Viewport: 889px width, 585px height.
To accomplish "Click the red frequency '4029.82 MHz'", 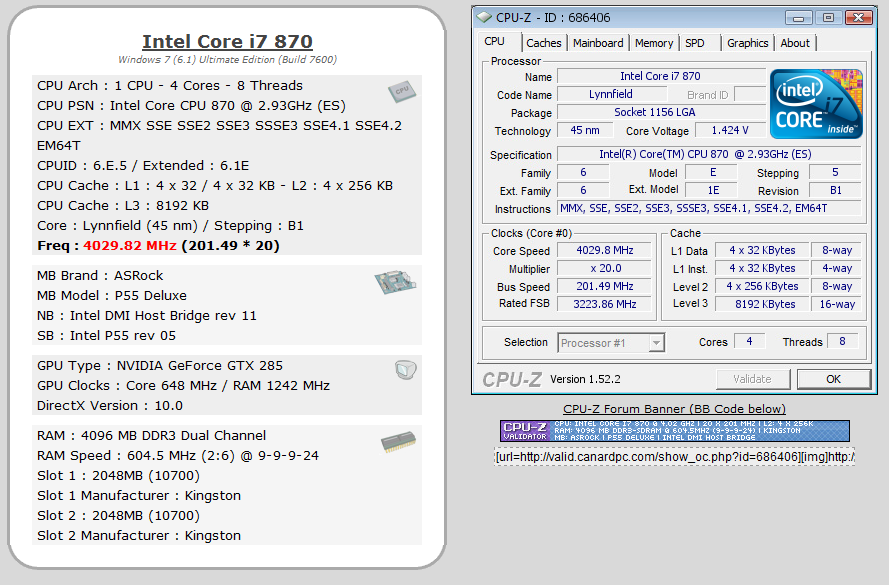I will tap(130, 245).
